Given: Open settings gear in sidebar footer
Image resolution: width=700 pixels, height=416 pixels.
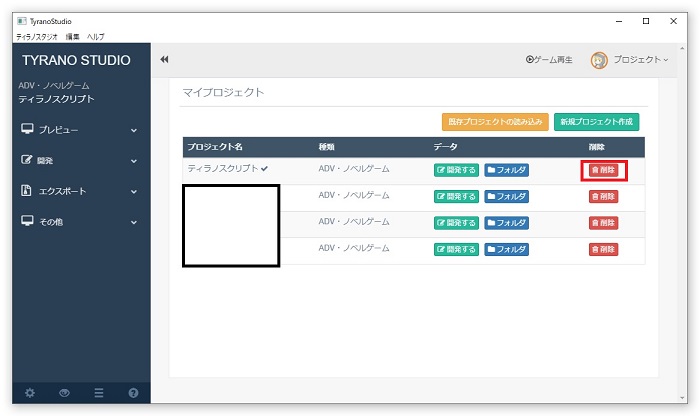Looking at the screenshot, I should coord(29,393).
